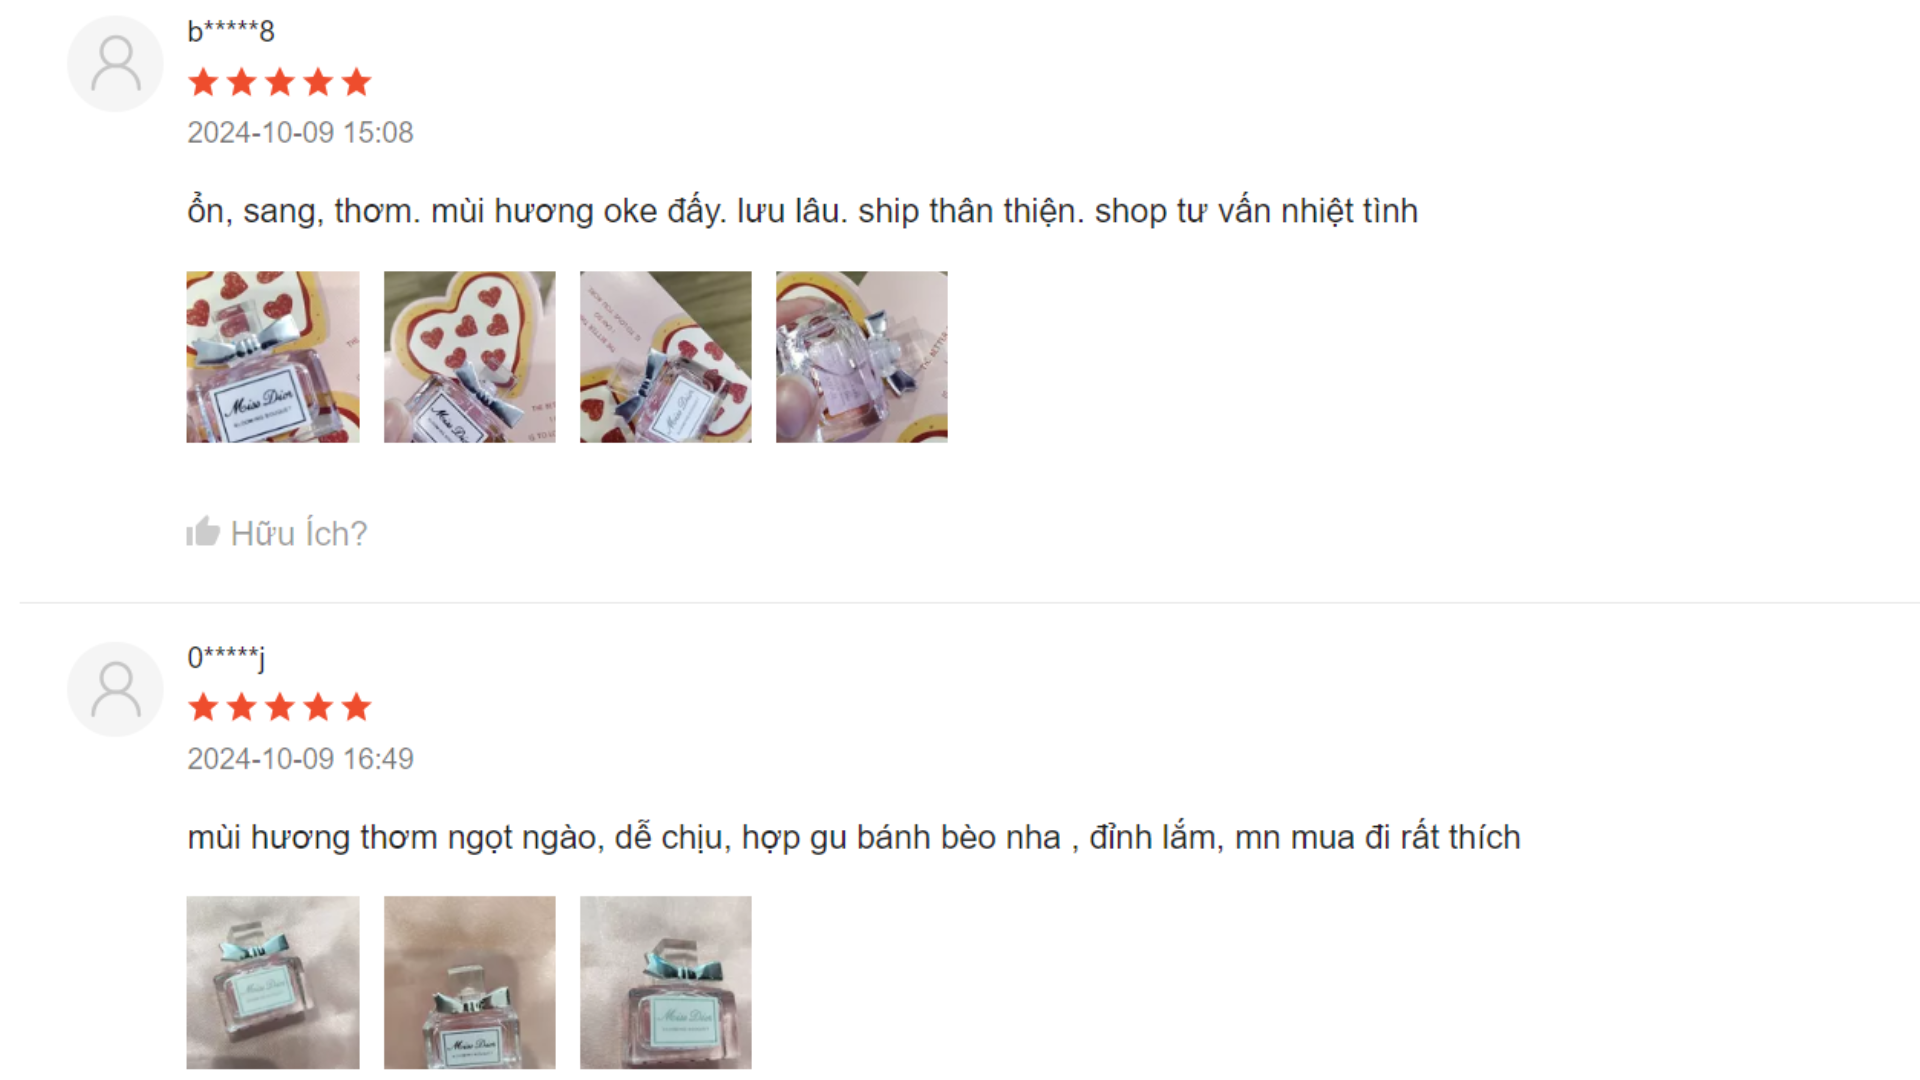Click avatar icon of reviewer b*****8
The image size is (1920, 1080).
(115, 63)
